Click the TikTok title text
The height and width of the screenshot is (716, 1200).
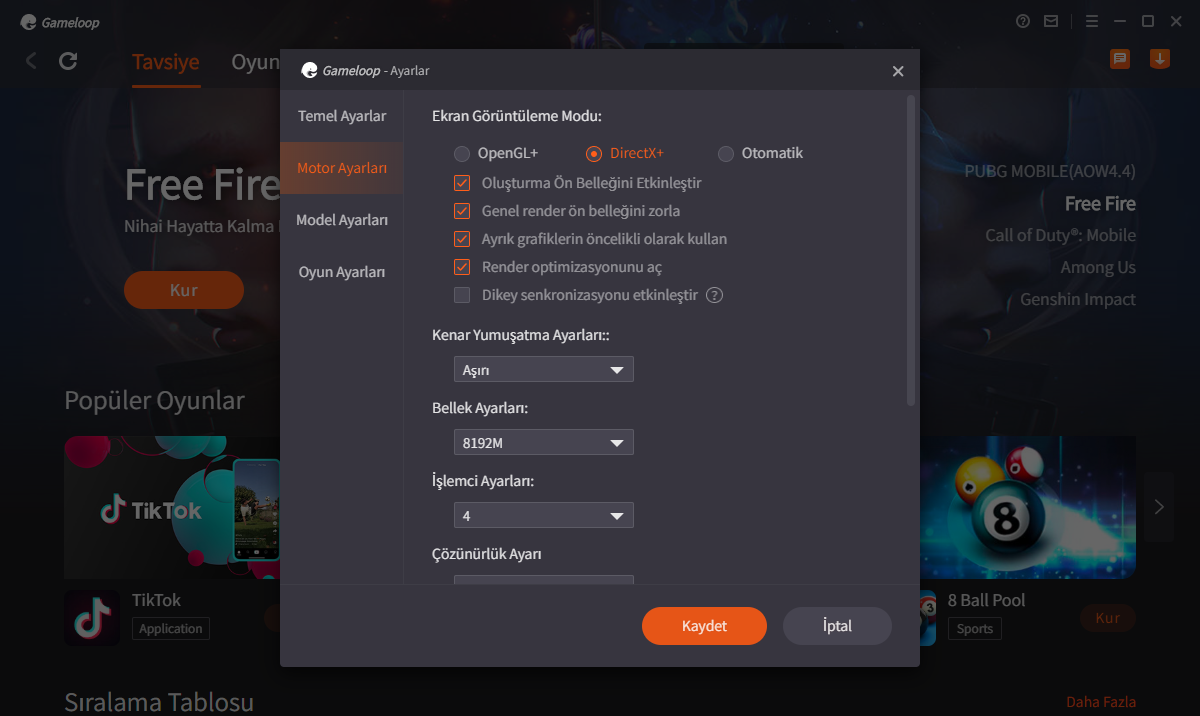pyautogui.click(x=157, y=600)
